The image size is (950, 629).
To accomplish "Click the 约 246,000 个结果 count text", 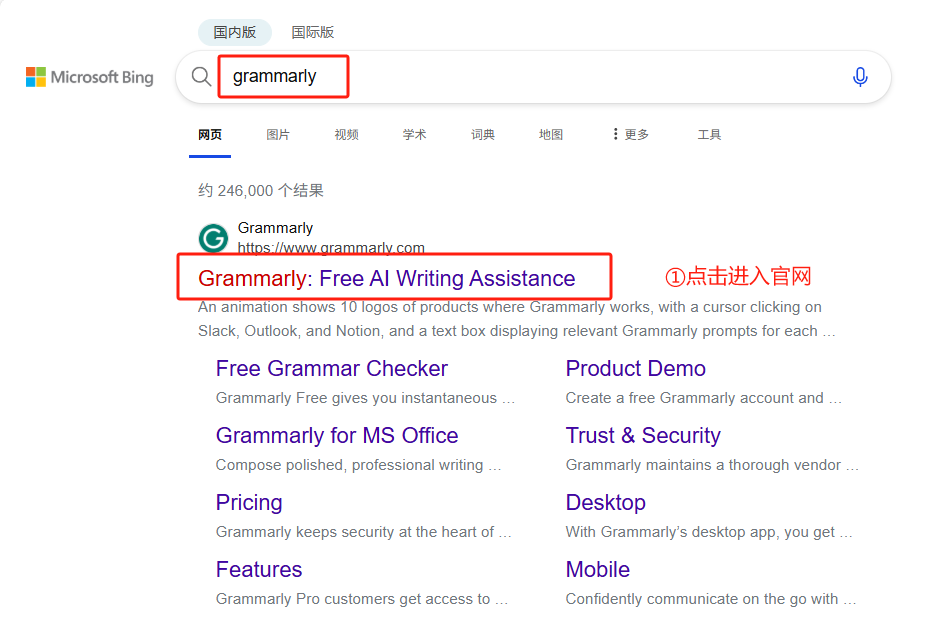I will (261, 191).
